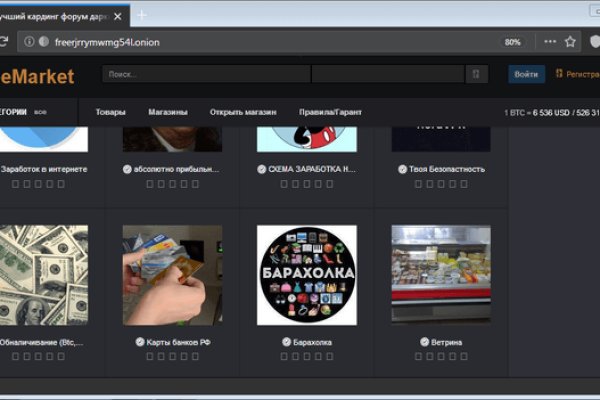Open the page actions three-dot menu

tap(548, 42)
